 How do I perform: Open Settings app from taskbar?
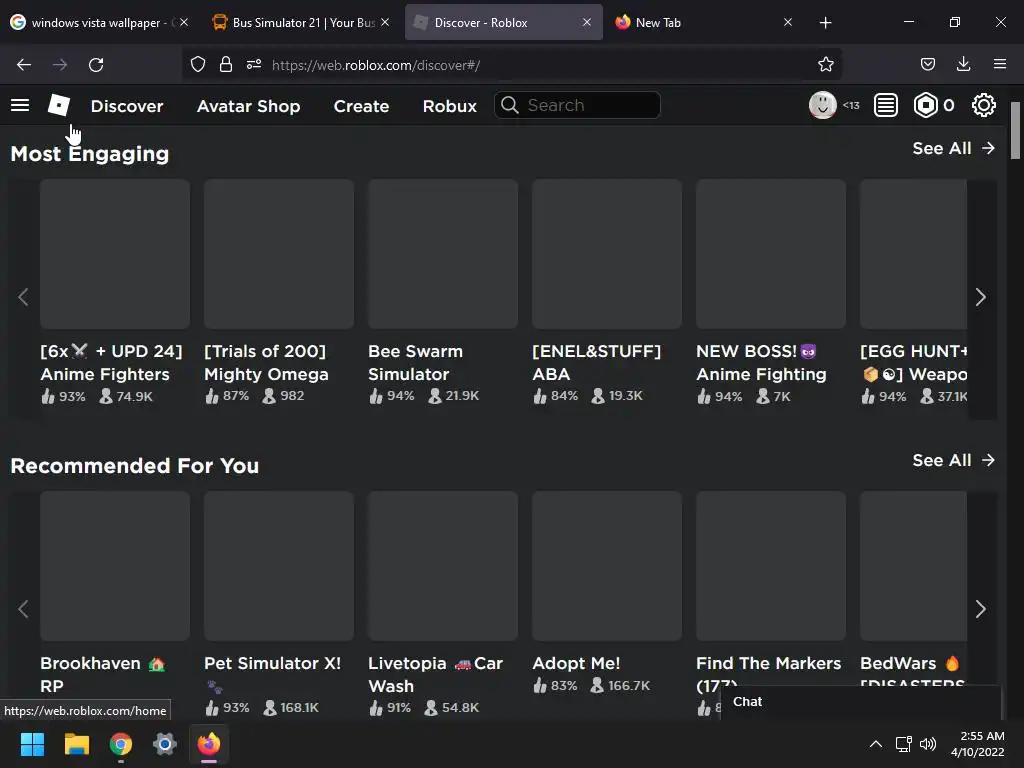tap(165, 744)
